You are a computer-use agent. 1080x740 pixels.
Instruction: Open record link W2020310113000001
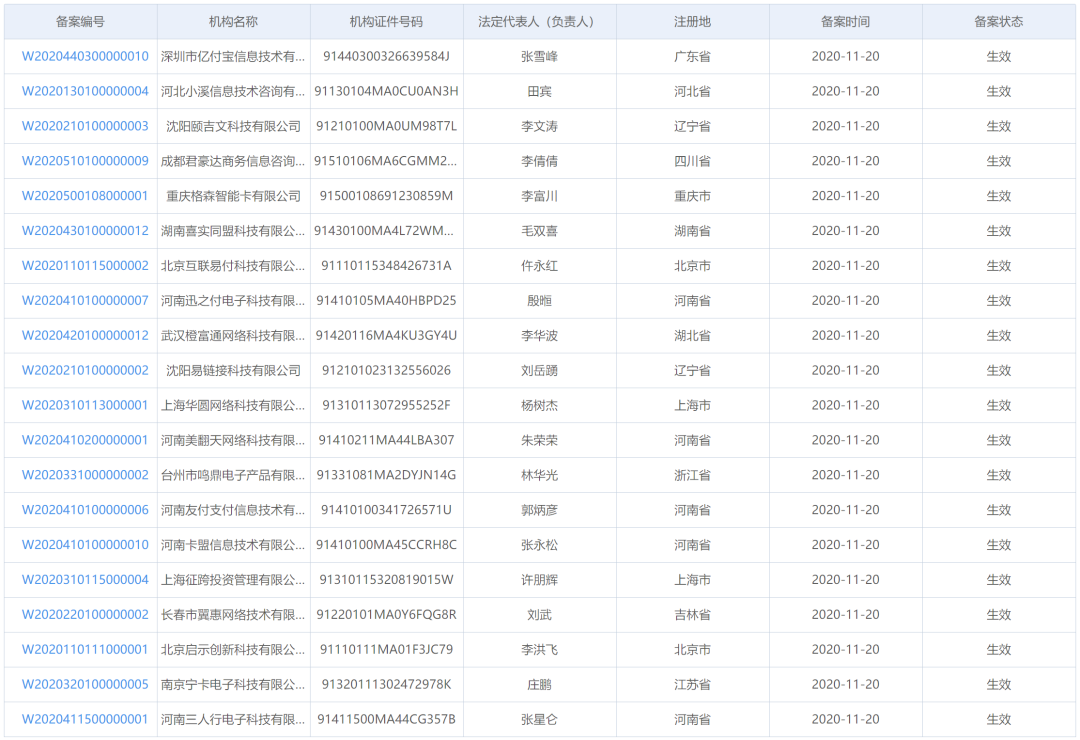point(85,405)
